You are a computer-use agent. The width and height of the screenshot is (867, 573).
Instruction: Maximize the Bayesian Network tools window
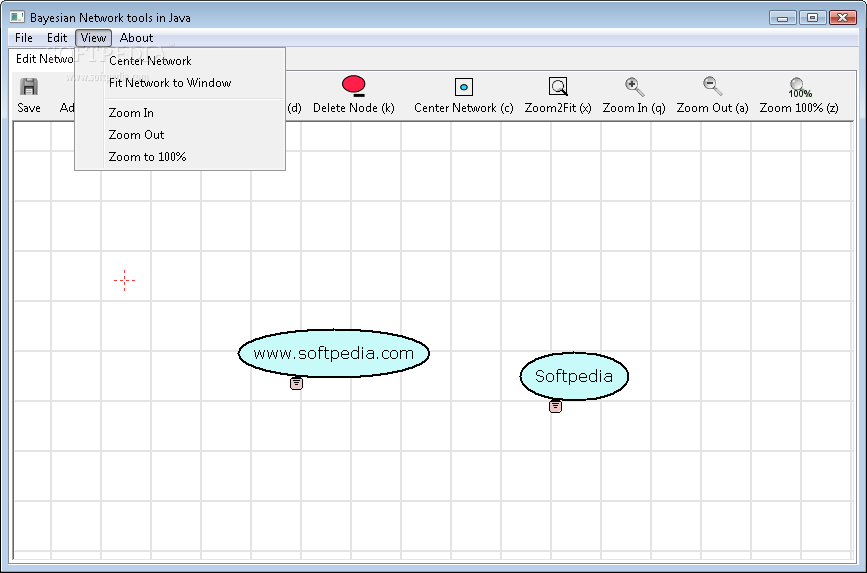[812, 18]
